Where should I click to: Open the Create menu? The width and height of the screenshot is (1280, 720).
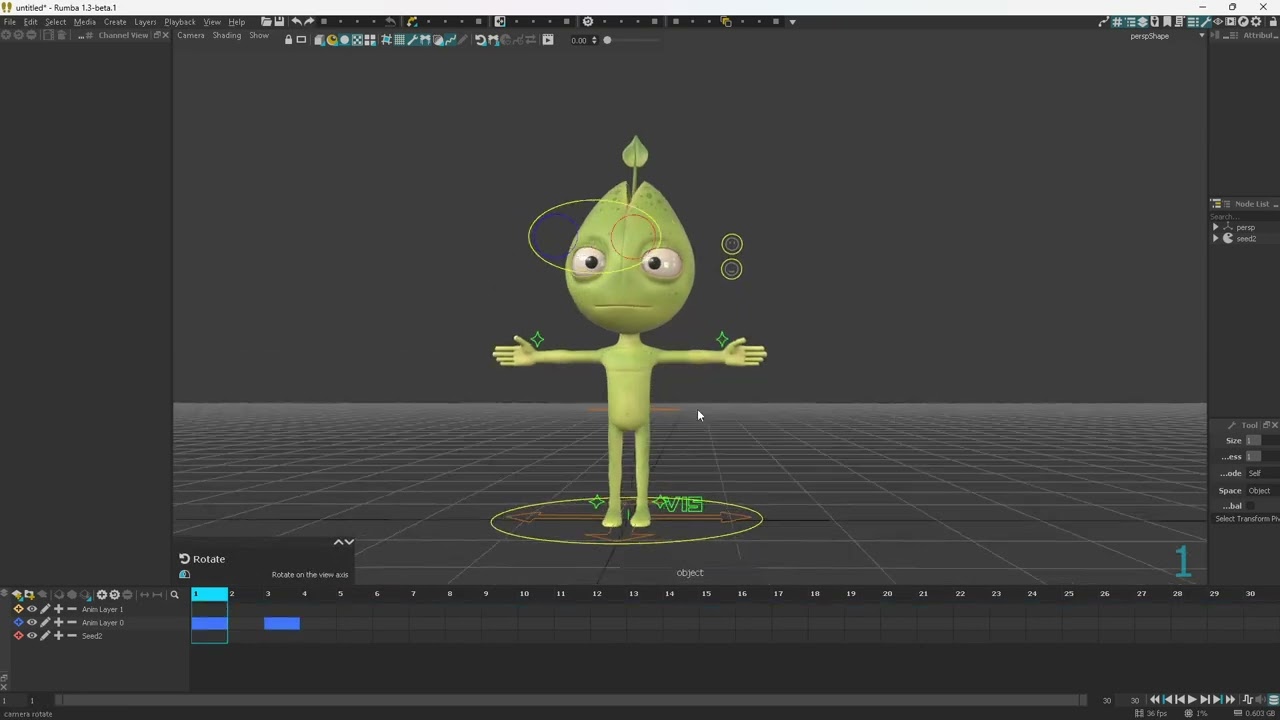point(115,22)
